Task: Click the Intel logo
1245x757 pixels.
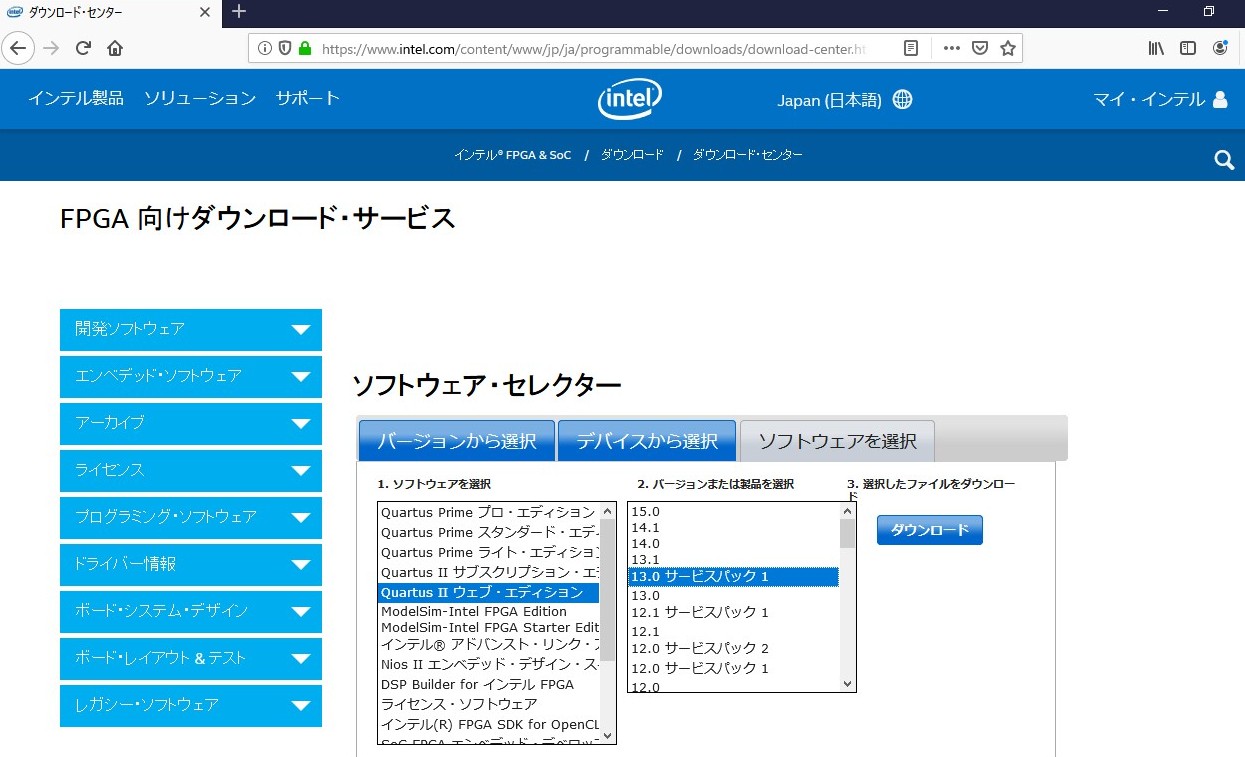Action: [x=630, y=99]
